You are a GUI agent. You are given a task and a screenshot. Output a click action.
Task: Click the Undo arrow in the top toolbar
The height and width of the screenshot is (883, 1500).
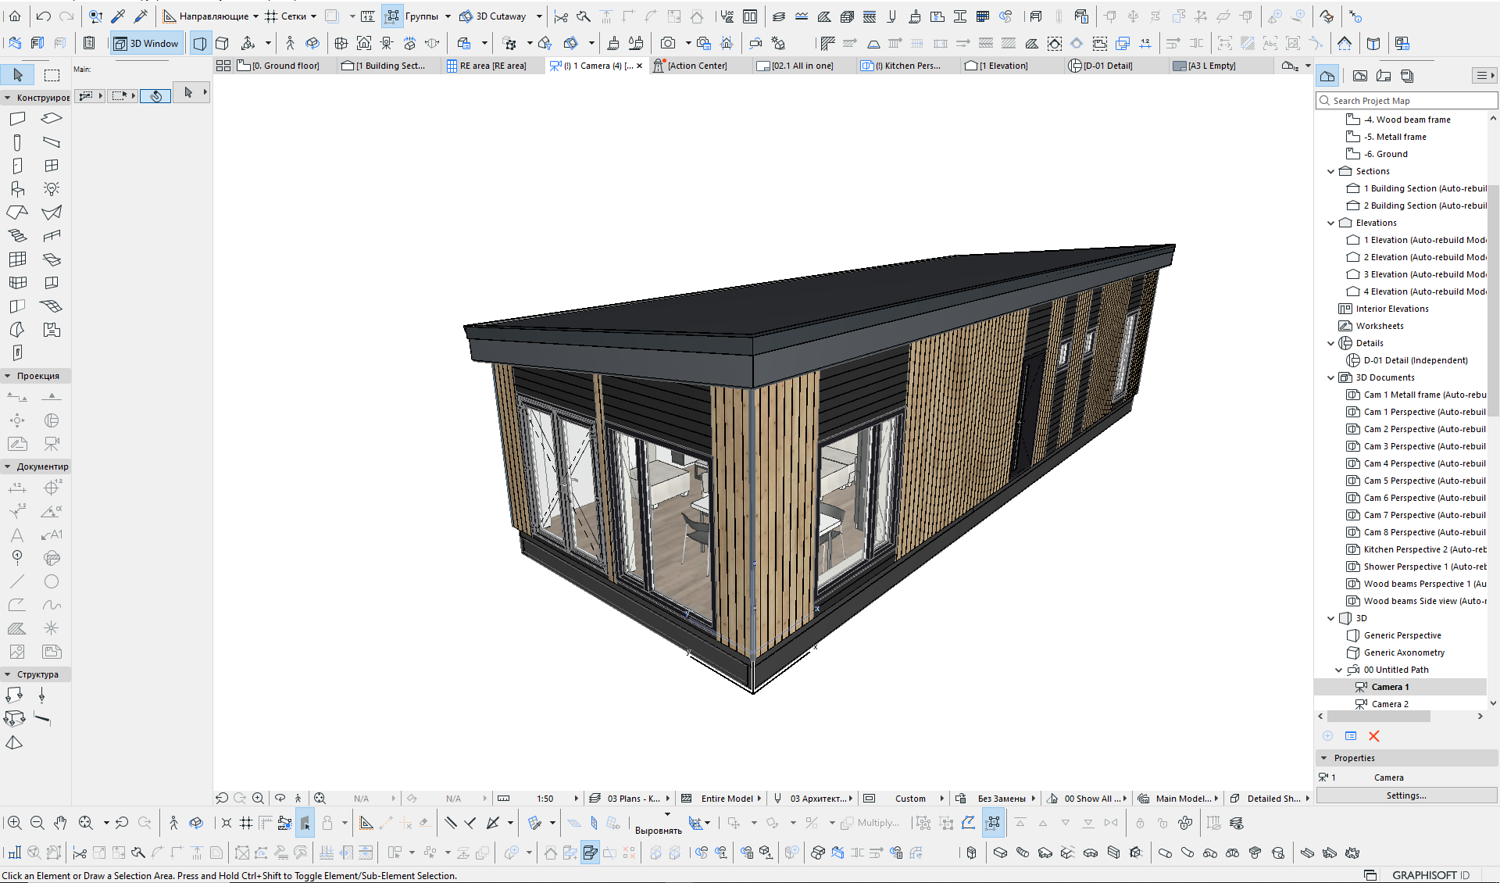click(43, 16)
